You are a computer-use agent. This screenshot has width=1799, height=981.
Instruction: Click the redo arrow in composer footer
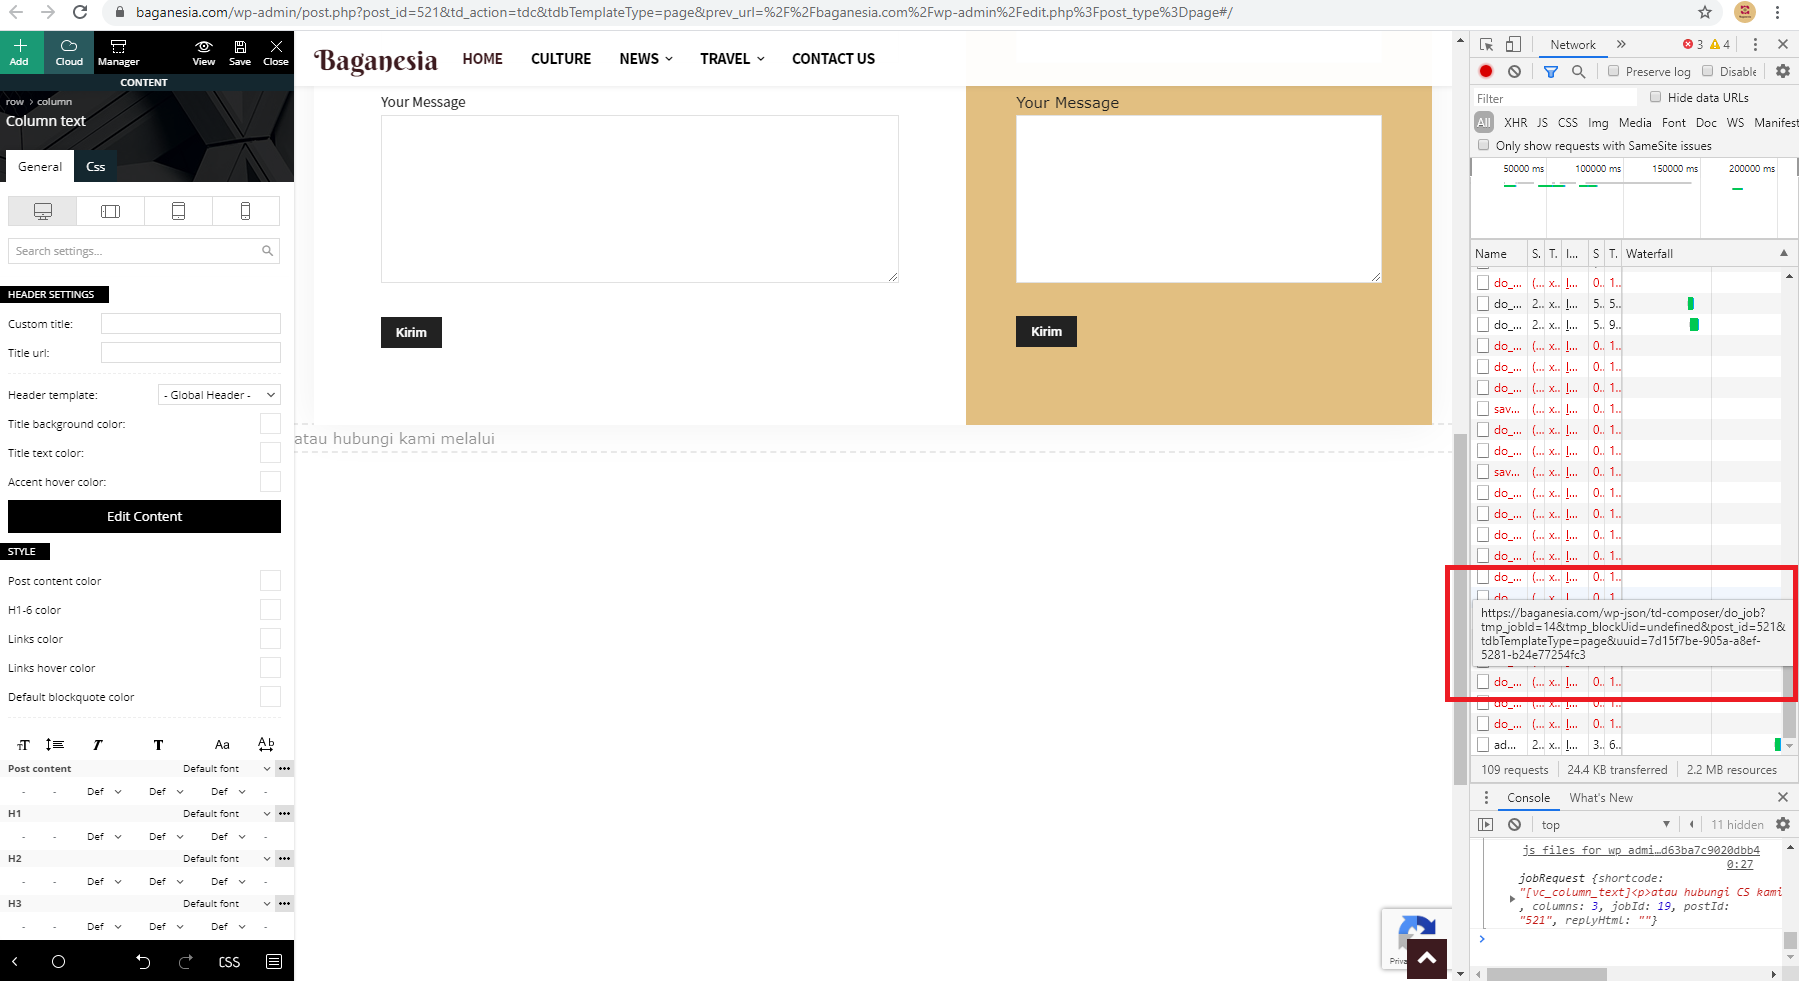[186, 962]
